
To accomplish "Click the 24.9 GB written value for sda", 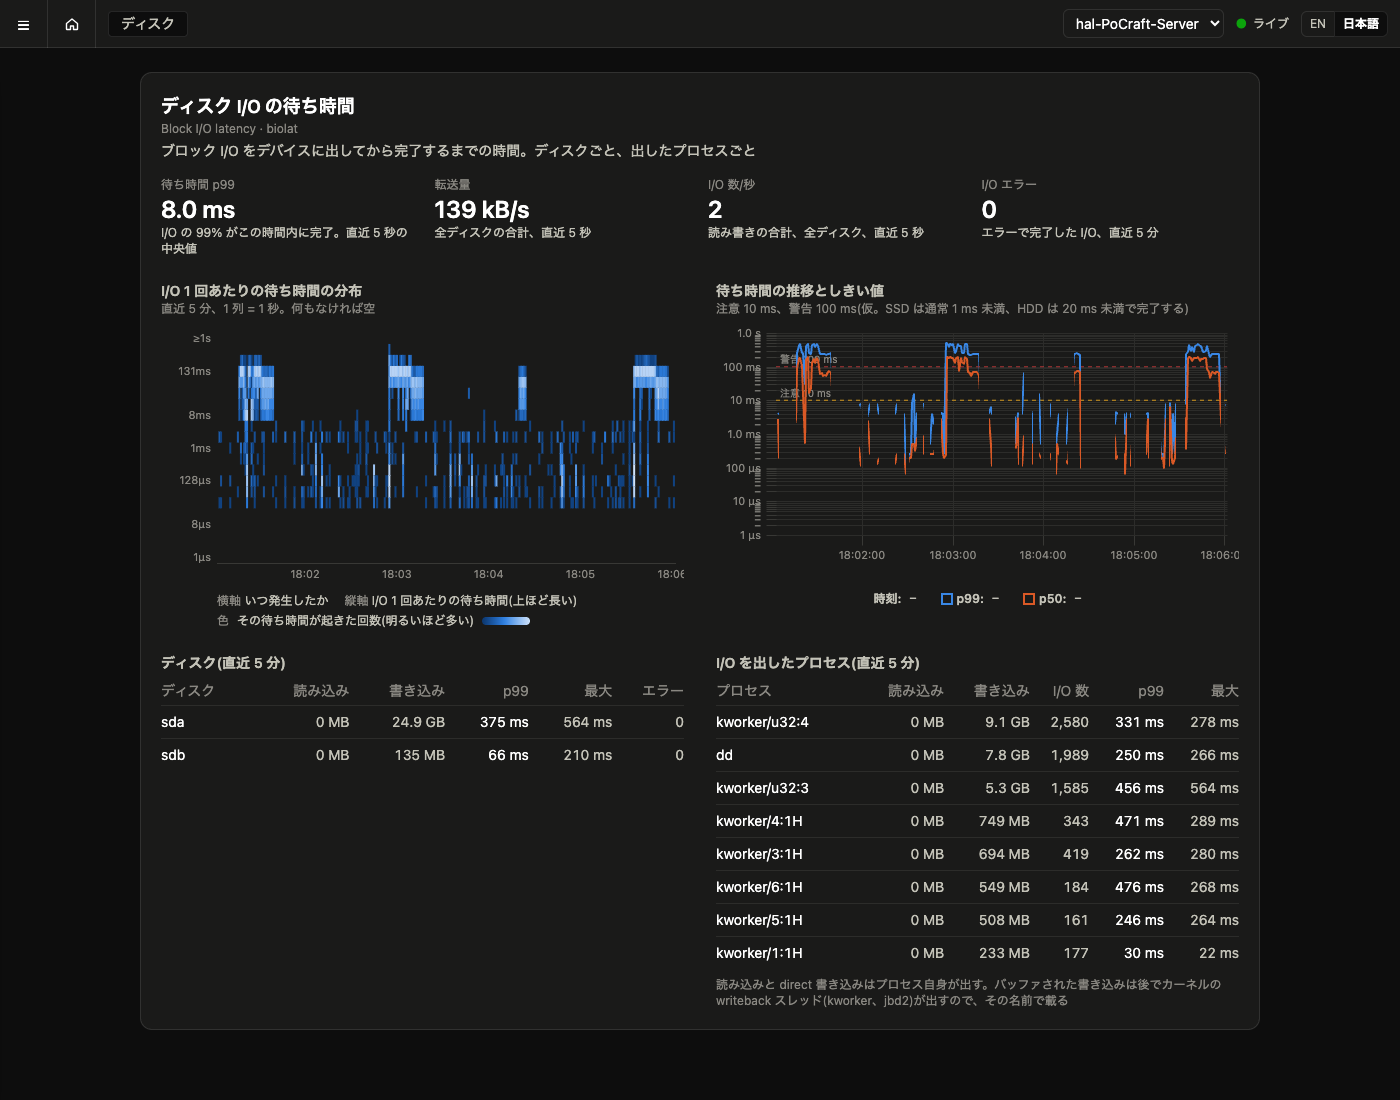I will [x=418, y=722].
